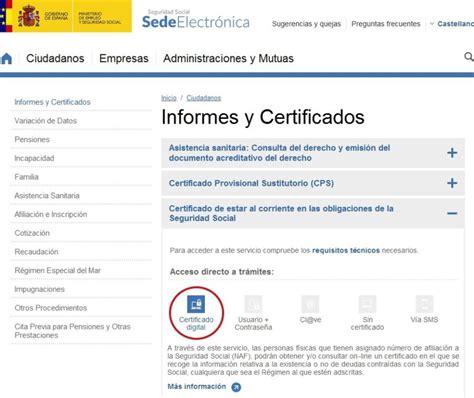474x398 pixels.
Task: Select Familia in the sidebar
Action: [x=26, y=177]
